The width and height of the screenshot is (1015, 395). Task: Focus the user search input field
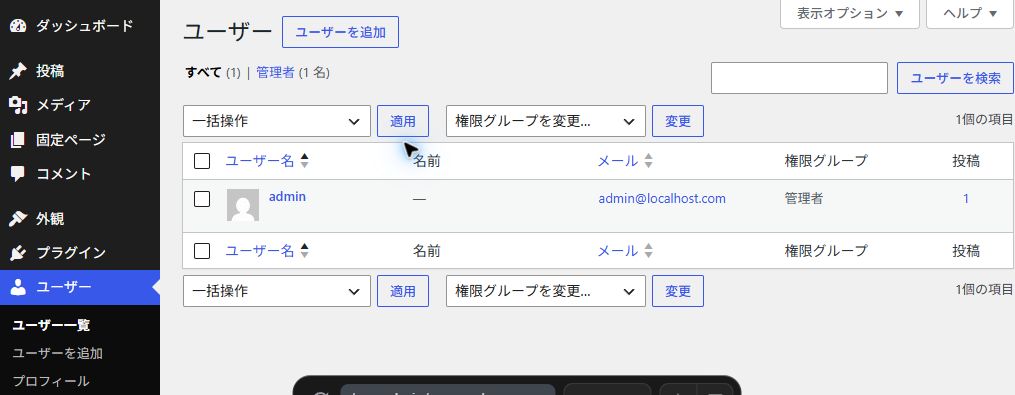[x=799, y=78]
